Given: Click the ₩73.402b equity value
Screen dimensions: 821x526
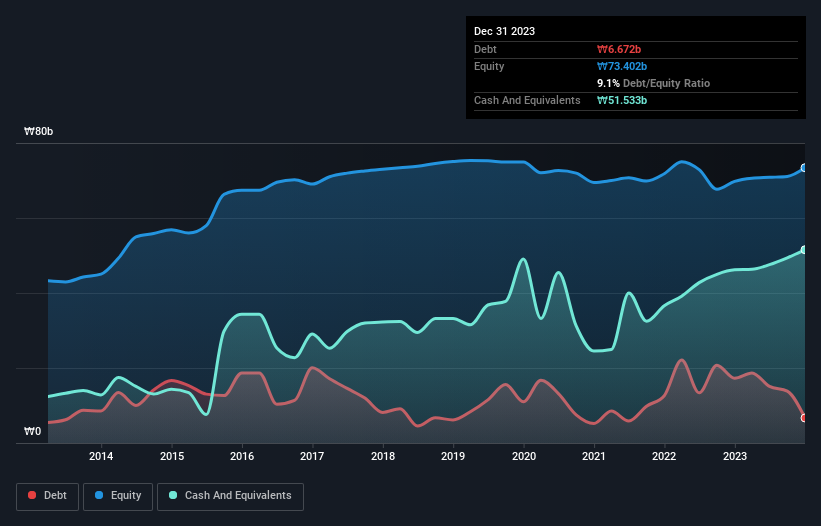Looking at the screenshot, I should [x=622, y=66].
